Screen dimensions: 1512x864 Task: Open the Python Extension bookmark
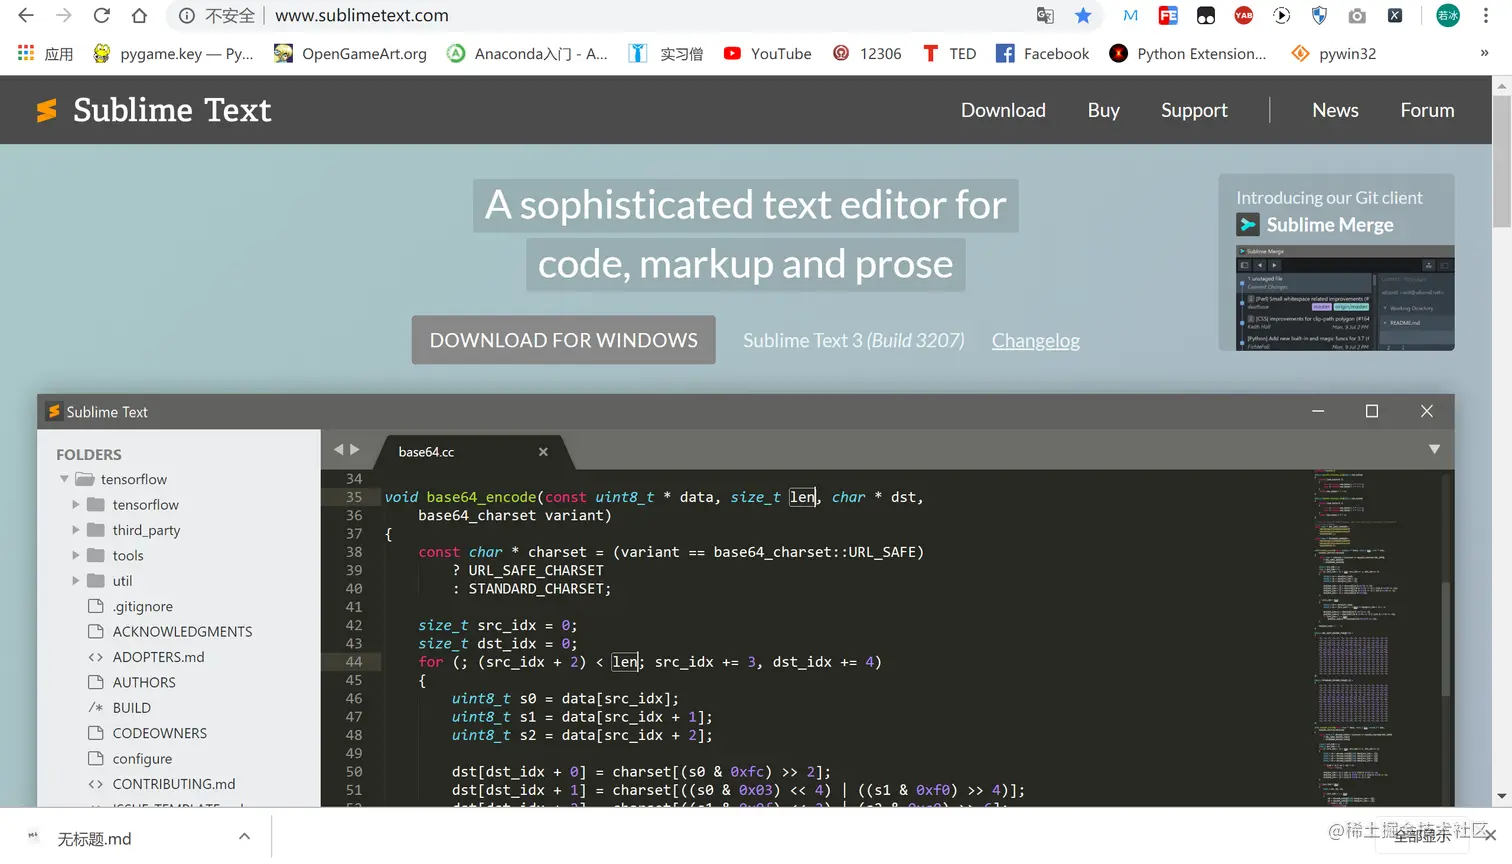click(1188, 53)
